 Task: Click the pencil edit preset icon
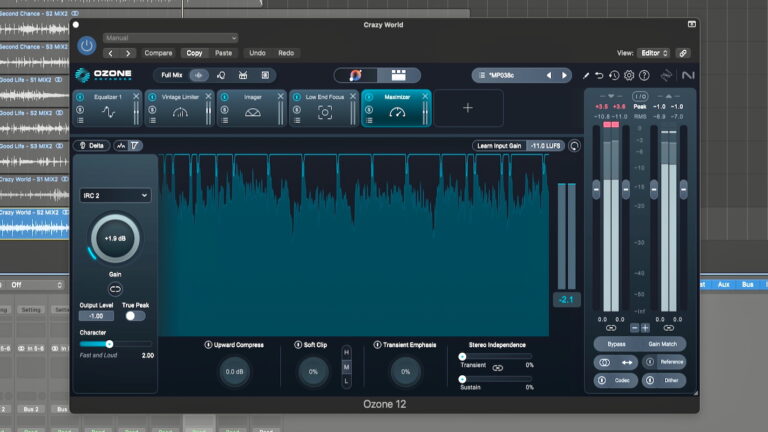point(586,75)
